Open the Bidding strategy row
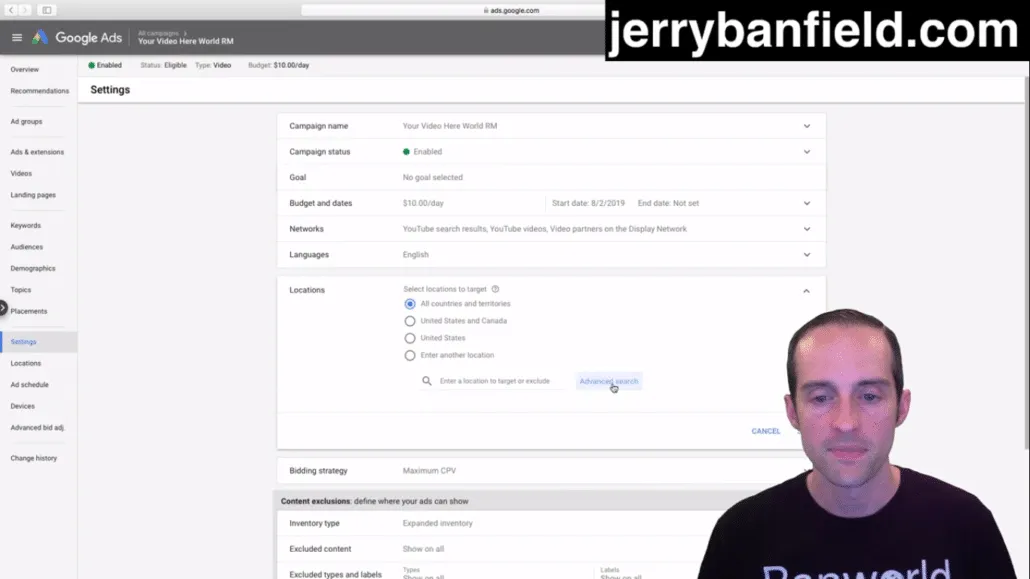Viewport: 1030px width, 579px height. point(551,471)
